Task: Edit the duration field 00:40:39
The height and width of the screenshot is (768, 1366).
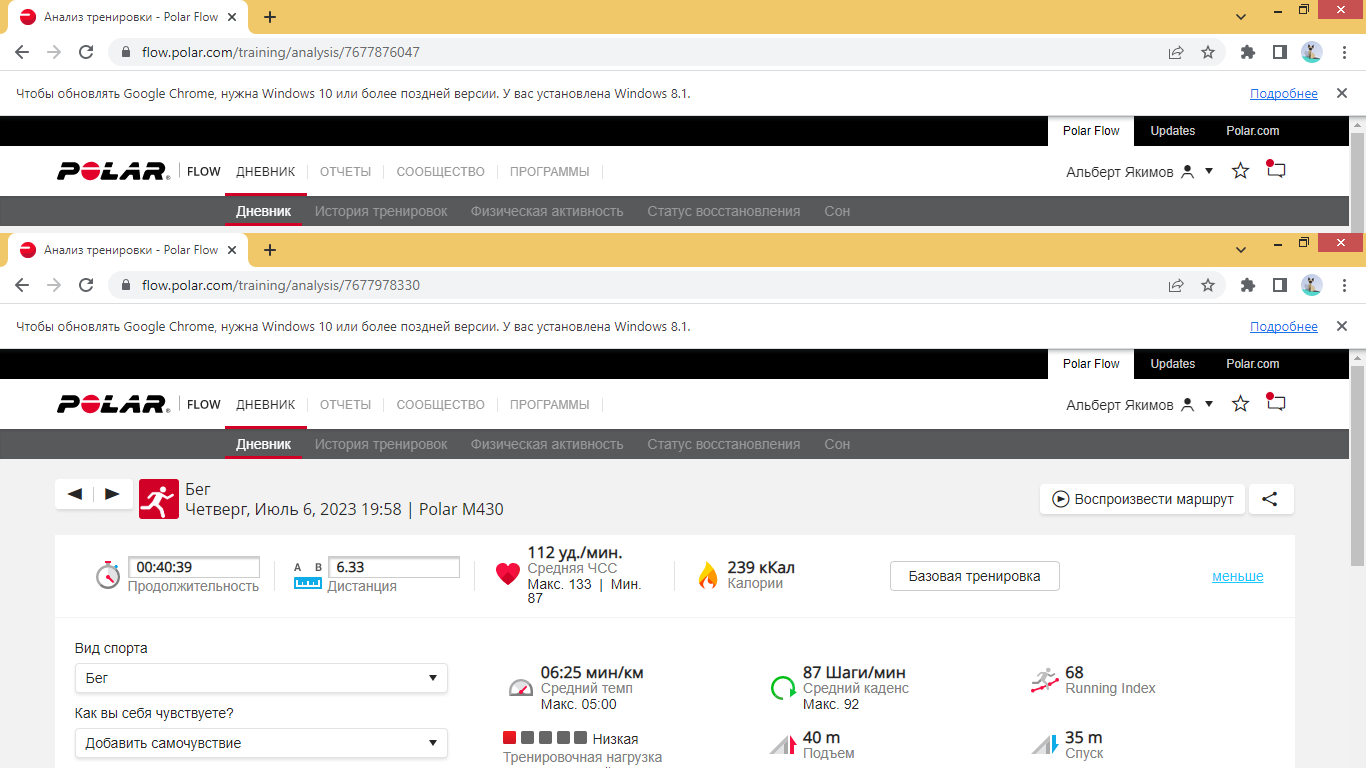Action: (194, 567)
